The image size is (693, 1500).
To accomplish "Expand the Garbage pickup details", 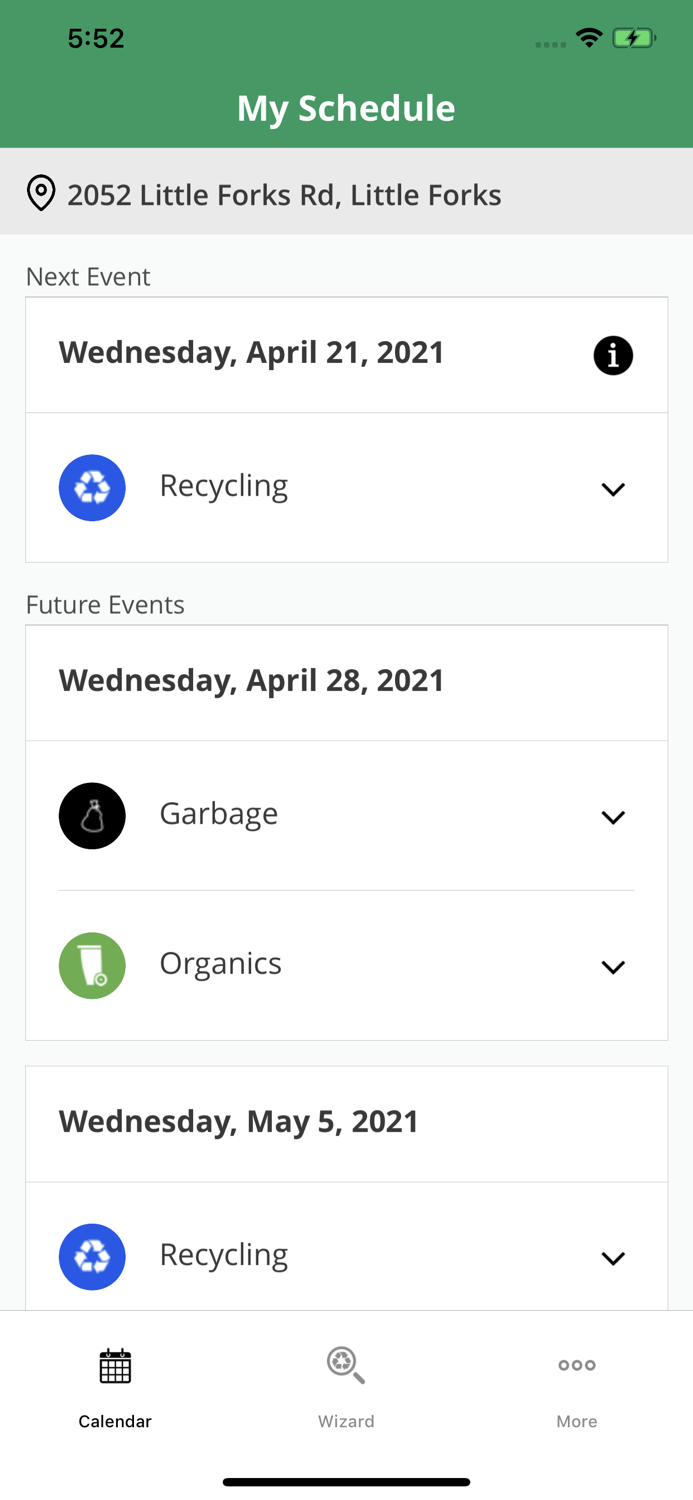I will click(x=613, y=817).
